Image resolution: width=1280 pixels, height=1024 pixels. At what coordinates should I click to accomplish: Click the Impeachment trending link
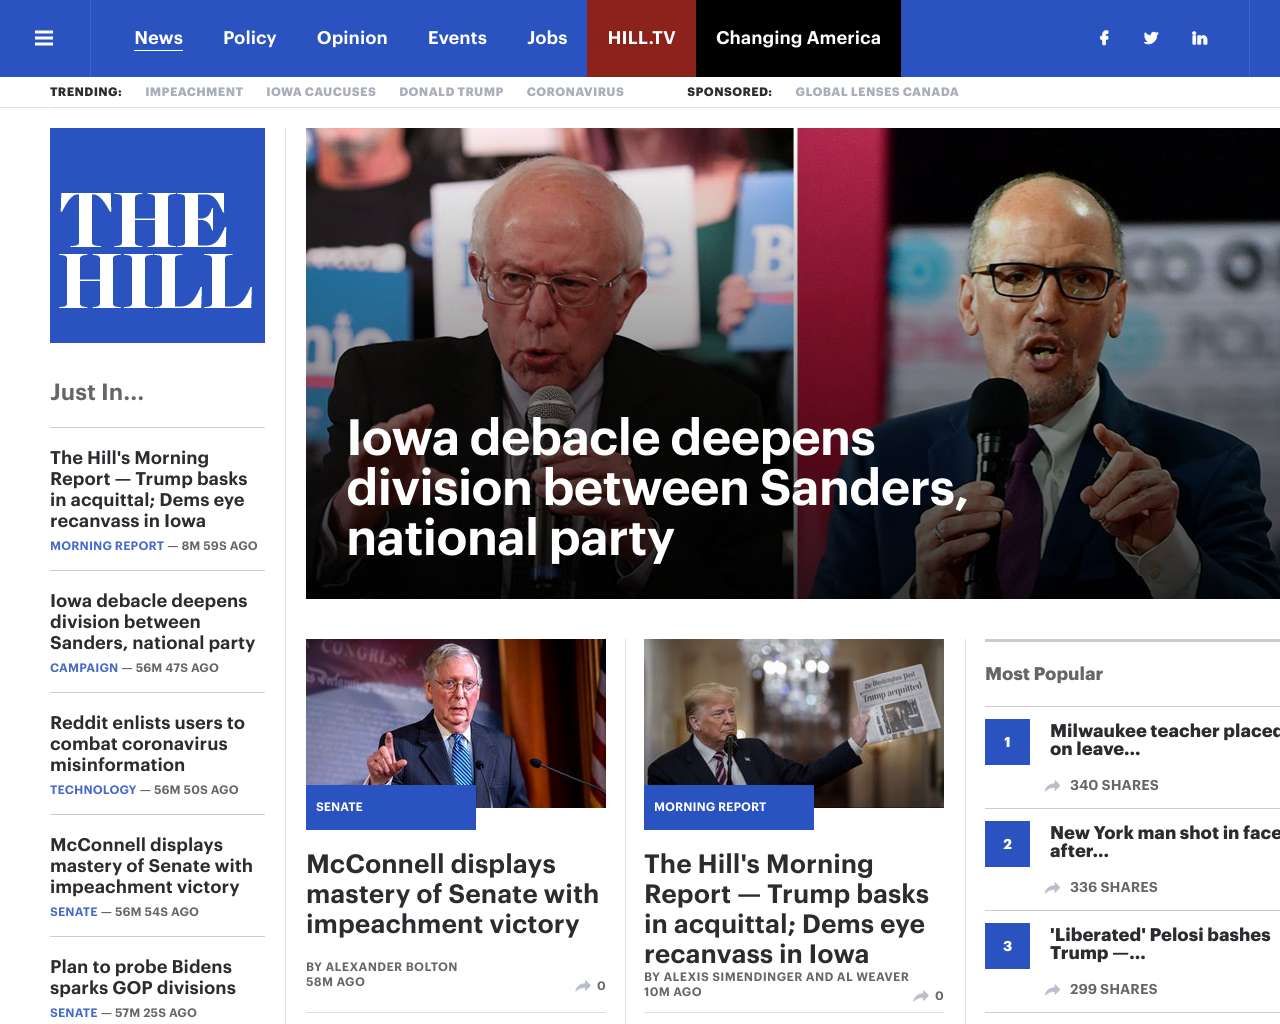click(x=194, y=92)
